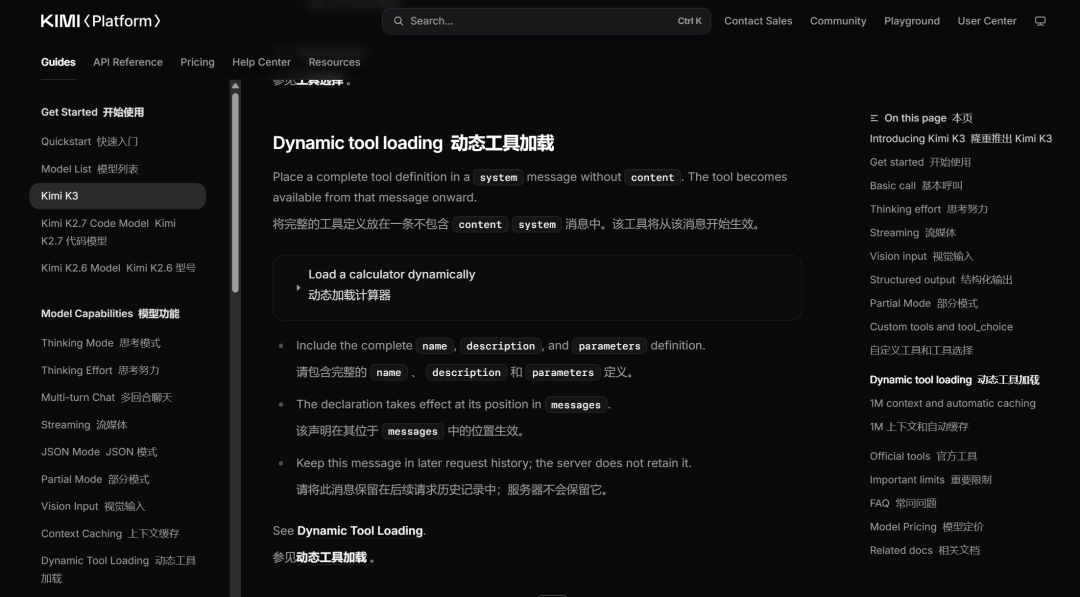This screenshot has height=597, width=1080.
Task: Focus the Search input field
Action: pyautogui.click(x=546, y=21)
